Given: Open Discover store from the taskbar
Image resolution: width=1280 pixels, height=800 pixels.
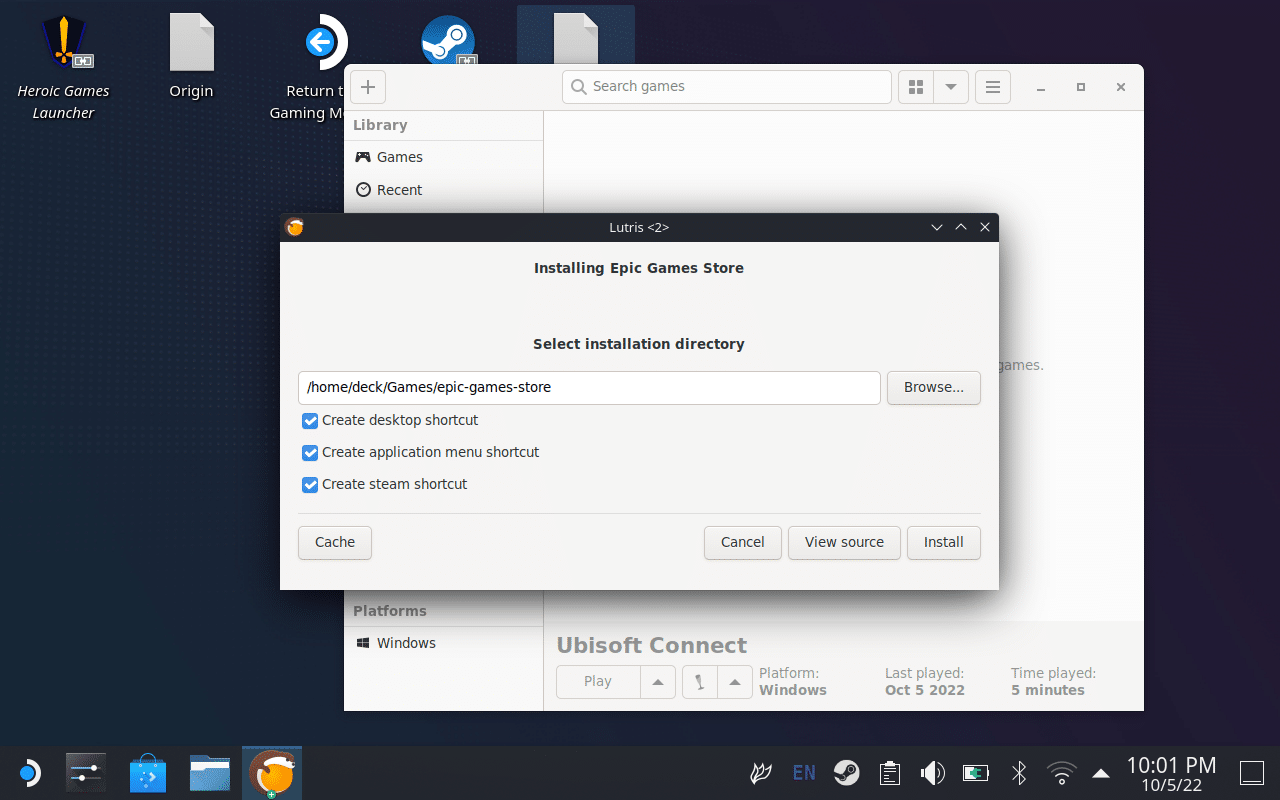Looking at the screenshot, I should click(x=148, y=773).
